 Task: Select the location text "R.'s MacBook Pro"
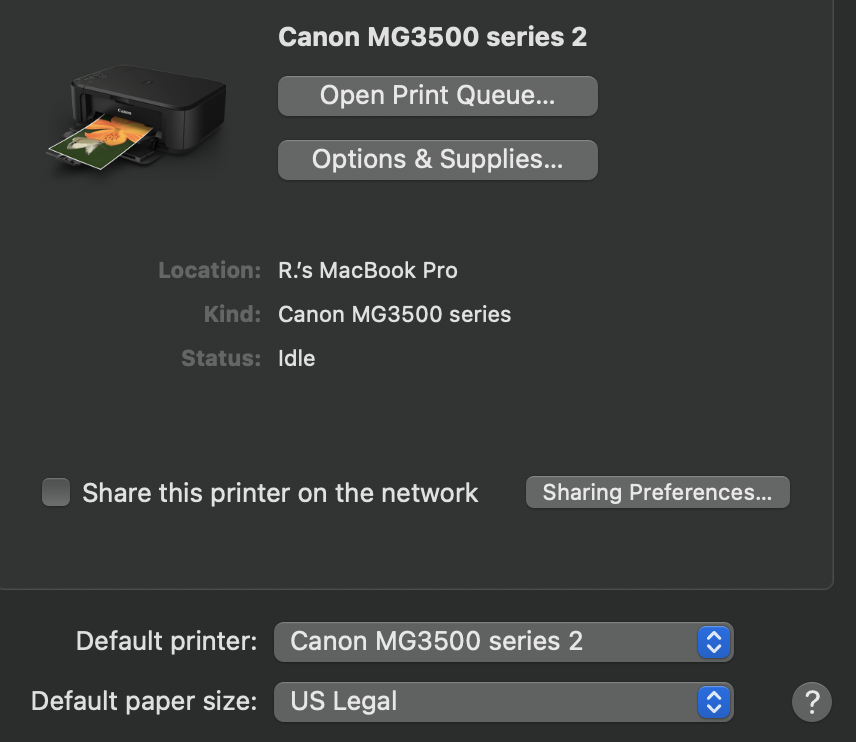(367, 270)
